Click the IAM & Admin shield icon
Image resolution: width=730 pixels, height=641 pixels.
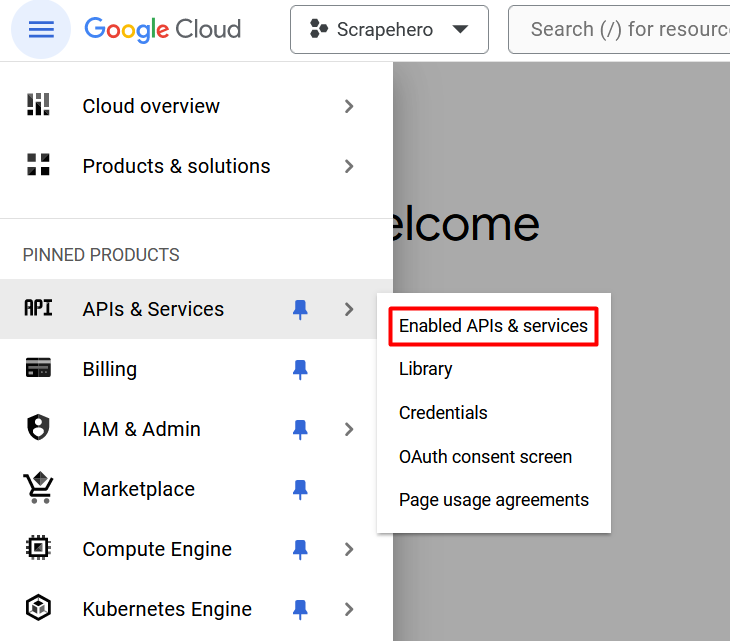(x=38, y=427)
